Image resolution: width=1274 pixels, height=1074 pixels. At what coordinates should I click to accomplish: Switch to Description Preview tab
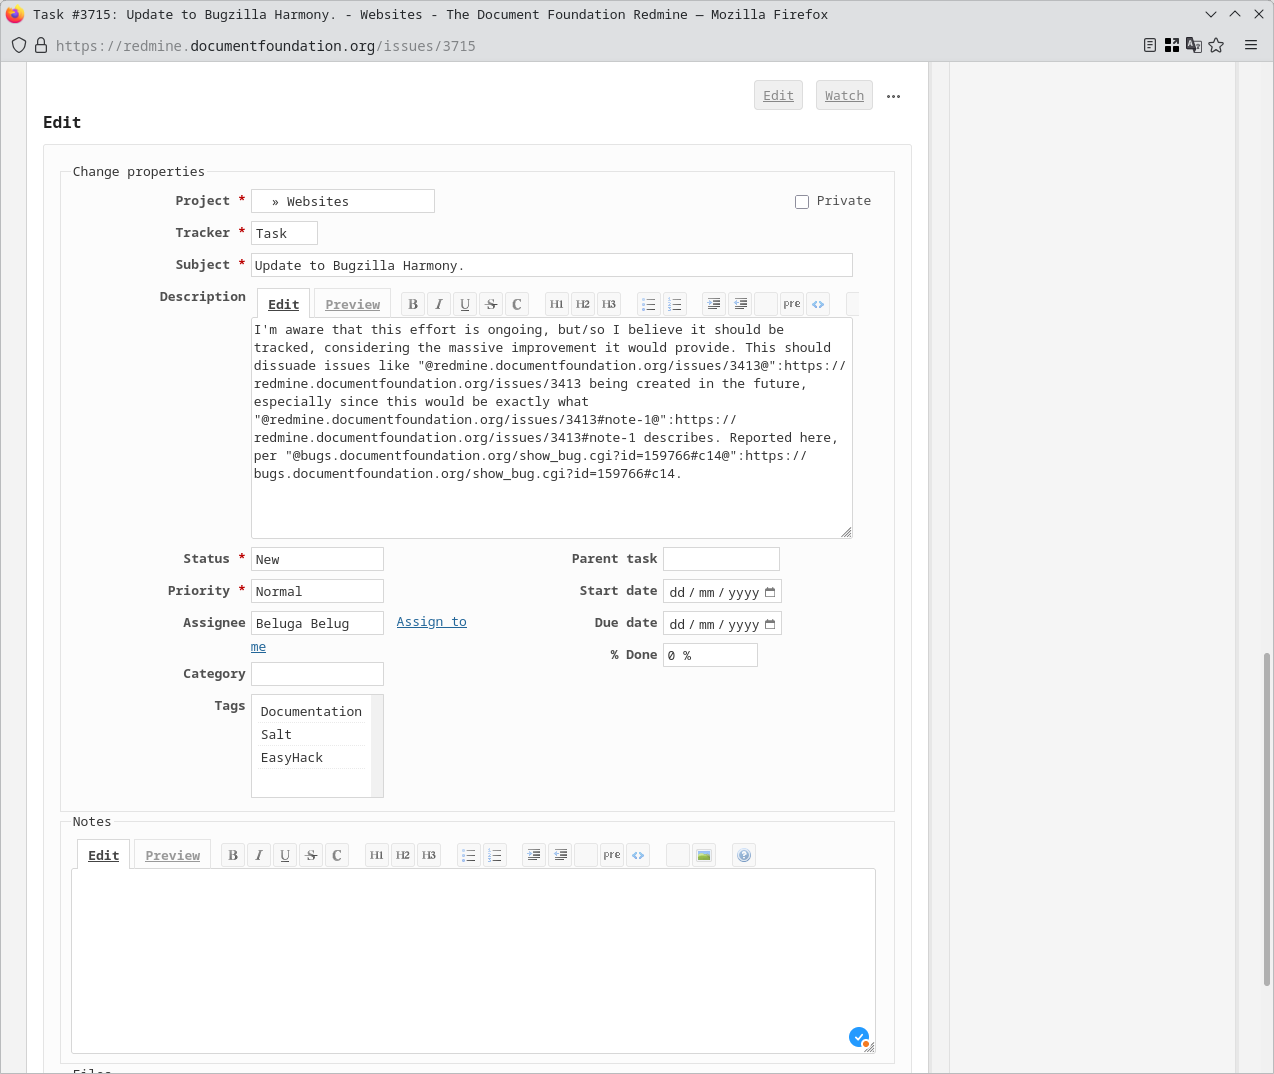pyautogui.click(x=352, y=304)
